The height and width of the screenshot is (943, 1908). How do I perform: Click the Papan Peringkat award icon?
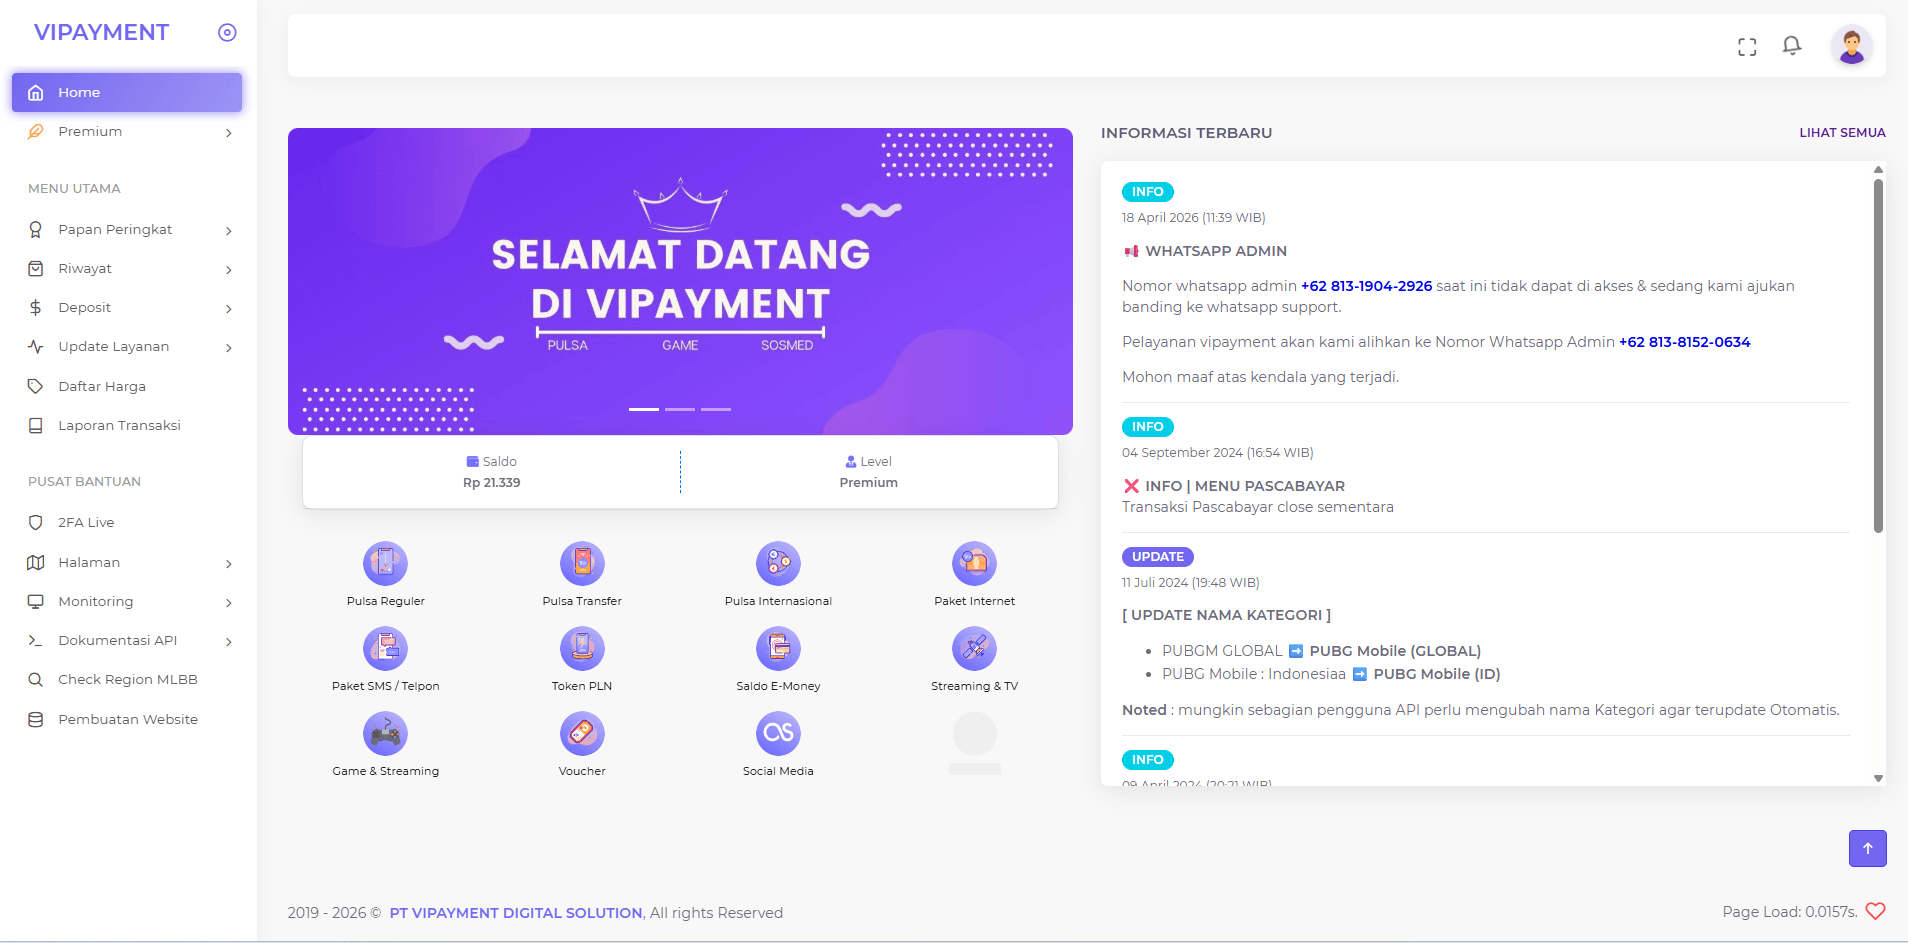[36, 229]
